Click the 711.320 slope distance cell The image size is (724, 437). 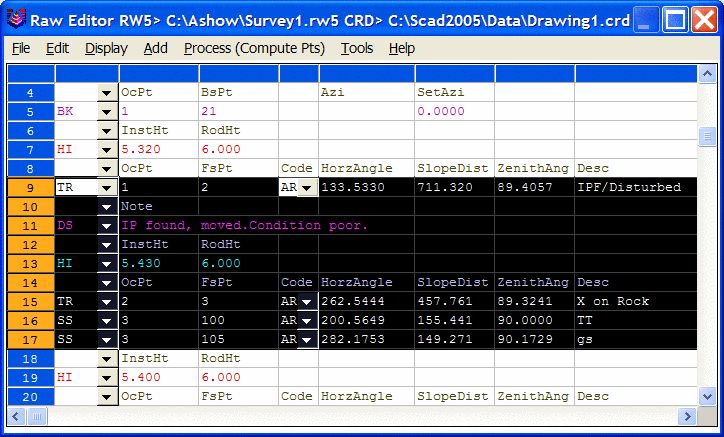point(454,188)
